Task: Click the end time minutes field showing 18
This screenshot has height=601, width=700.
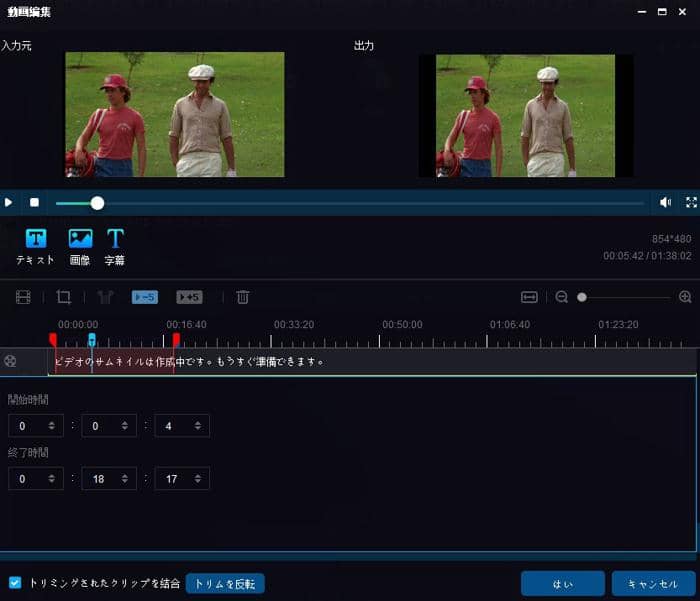Action: click(109, 479)
